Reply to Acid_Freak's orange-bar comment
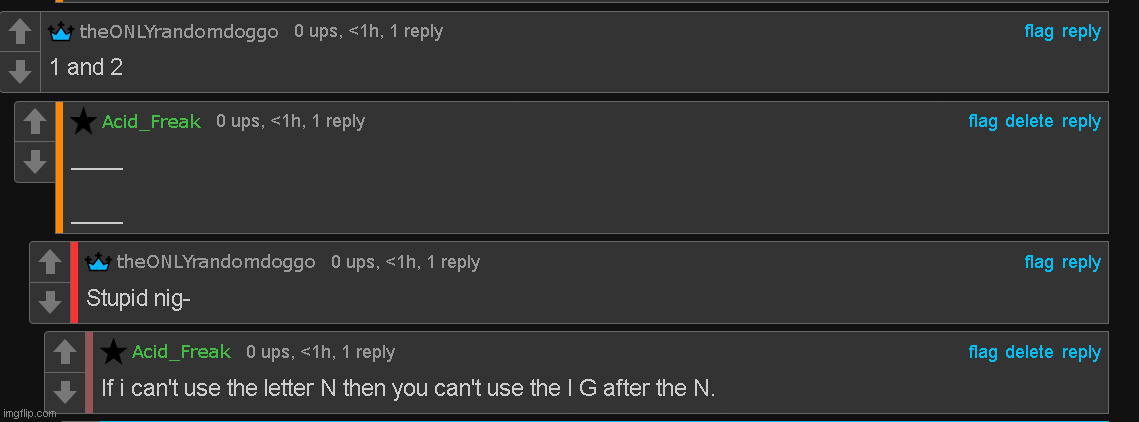This screenshot has height=422, width=1139. pyautogui.click(x=1081, y=122)
